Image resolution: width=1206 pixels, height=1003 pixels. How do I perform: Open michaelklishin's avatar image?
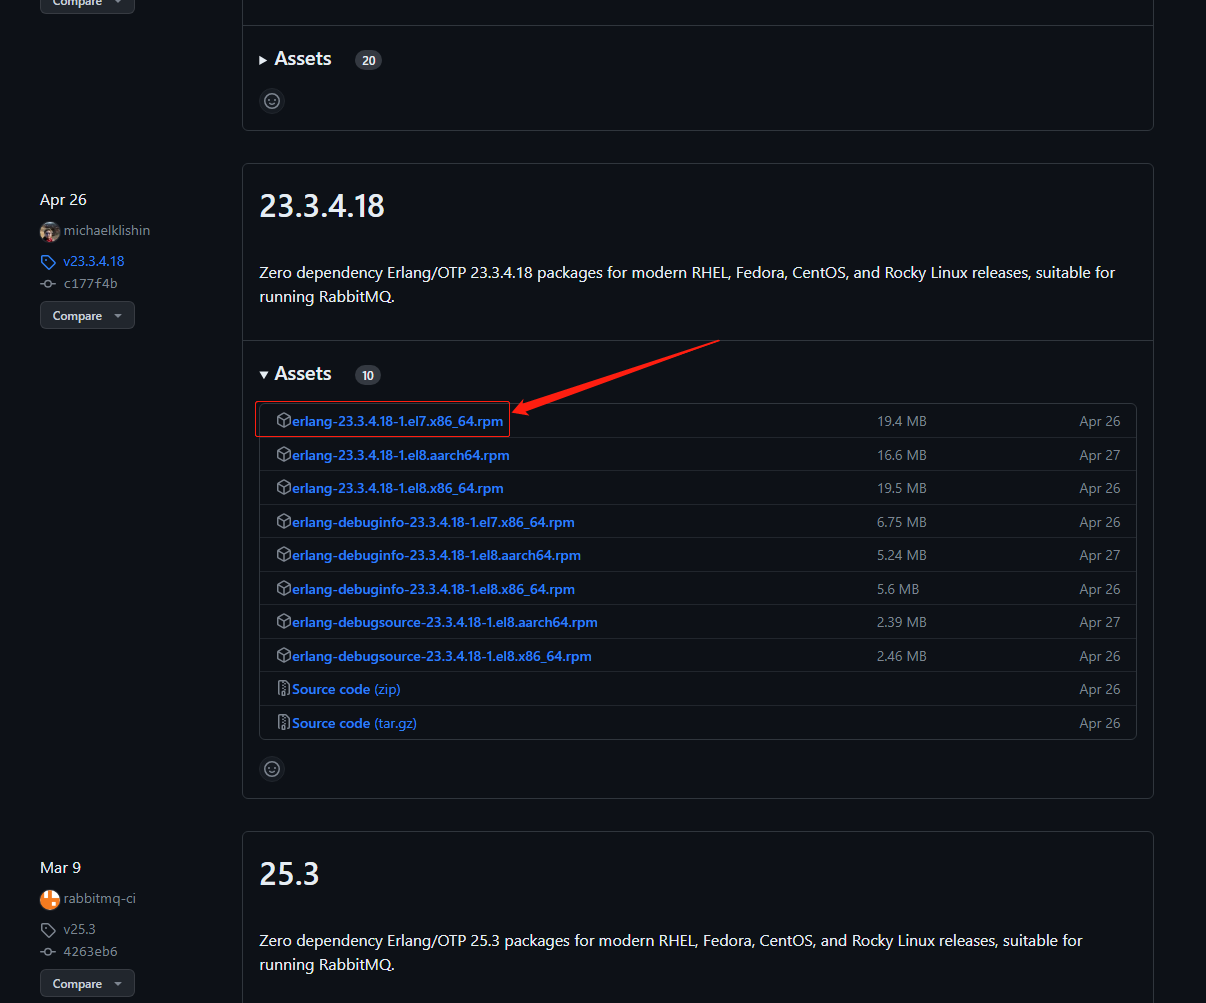click(x=50, y=232)
